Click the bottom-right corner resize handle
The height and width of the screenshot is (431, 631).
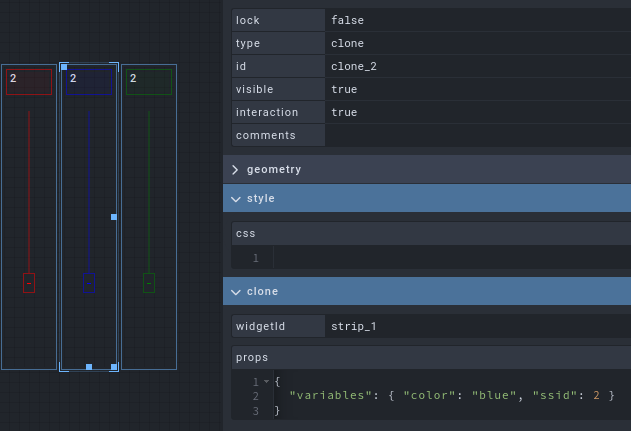[x=114, y=367]
